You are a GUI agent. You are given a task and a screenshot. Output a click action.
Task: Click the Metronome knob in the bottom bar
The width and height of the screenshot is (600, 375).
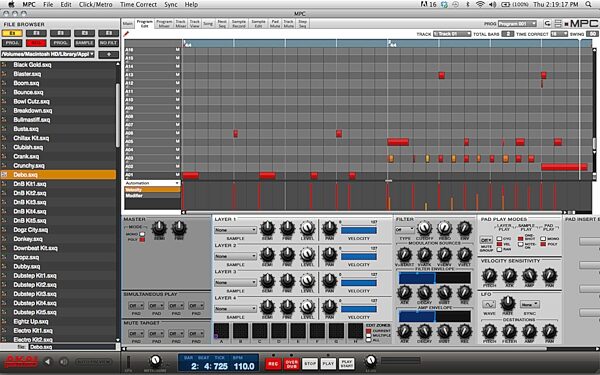point(155,360)
